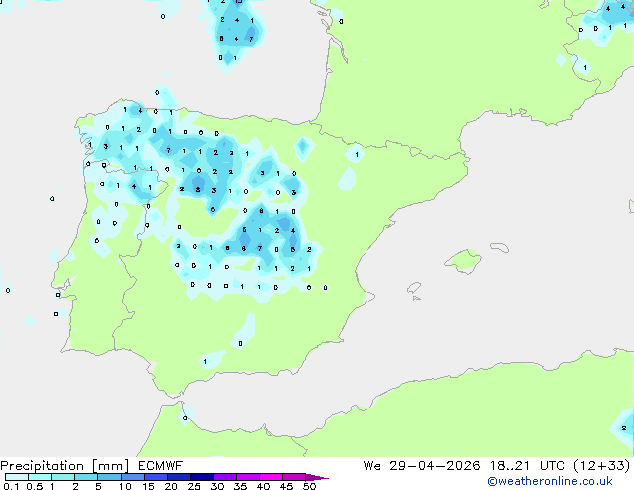Choose the 40 to 45 mm magenta swatch
This screenshot has height=490, width=634.
tap(271, 477)
